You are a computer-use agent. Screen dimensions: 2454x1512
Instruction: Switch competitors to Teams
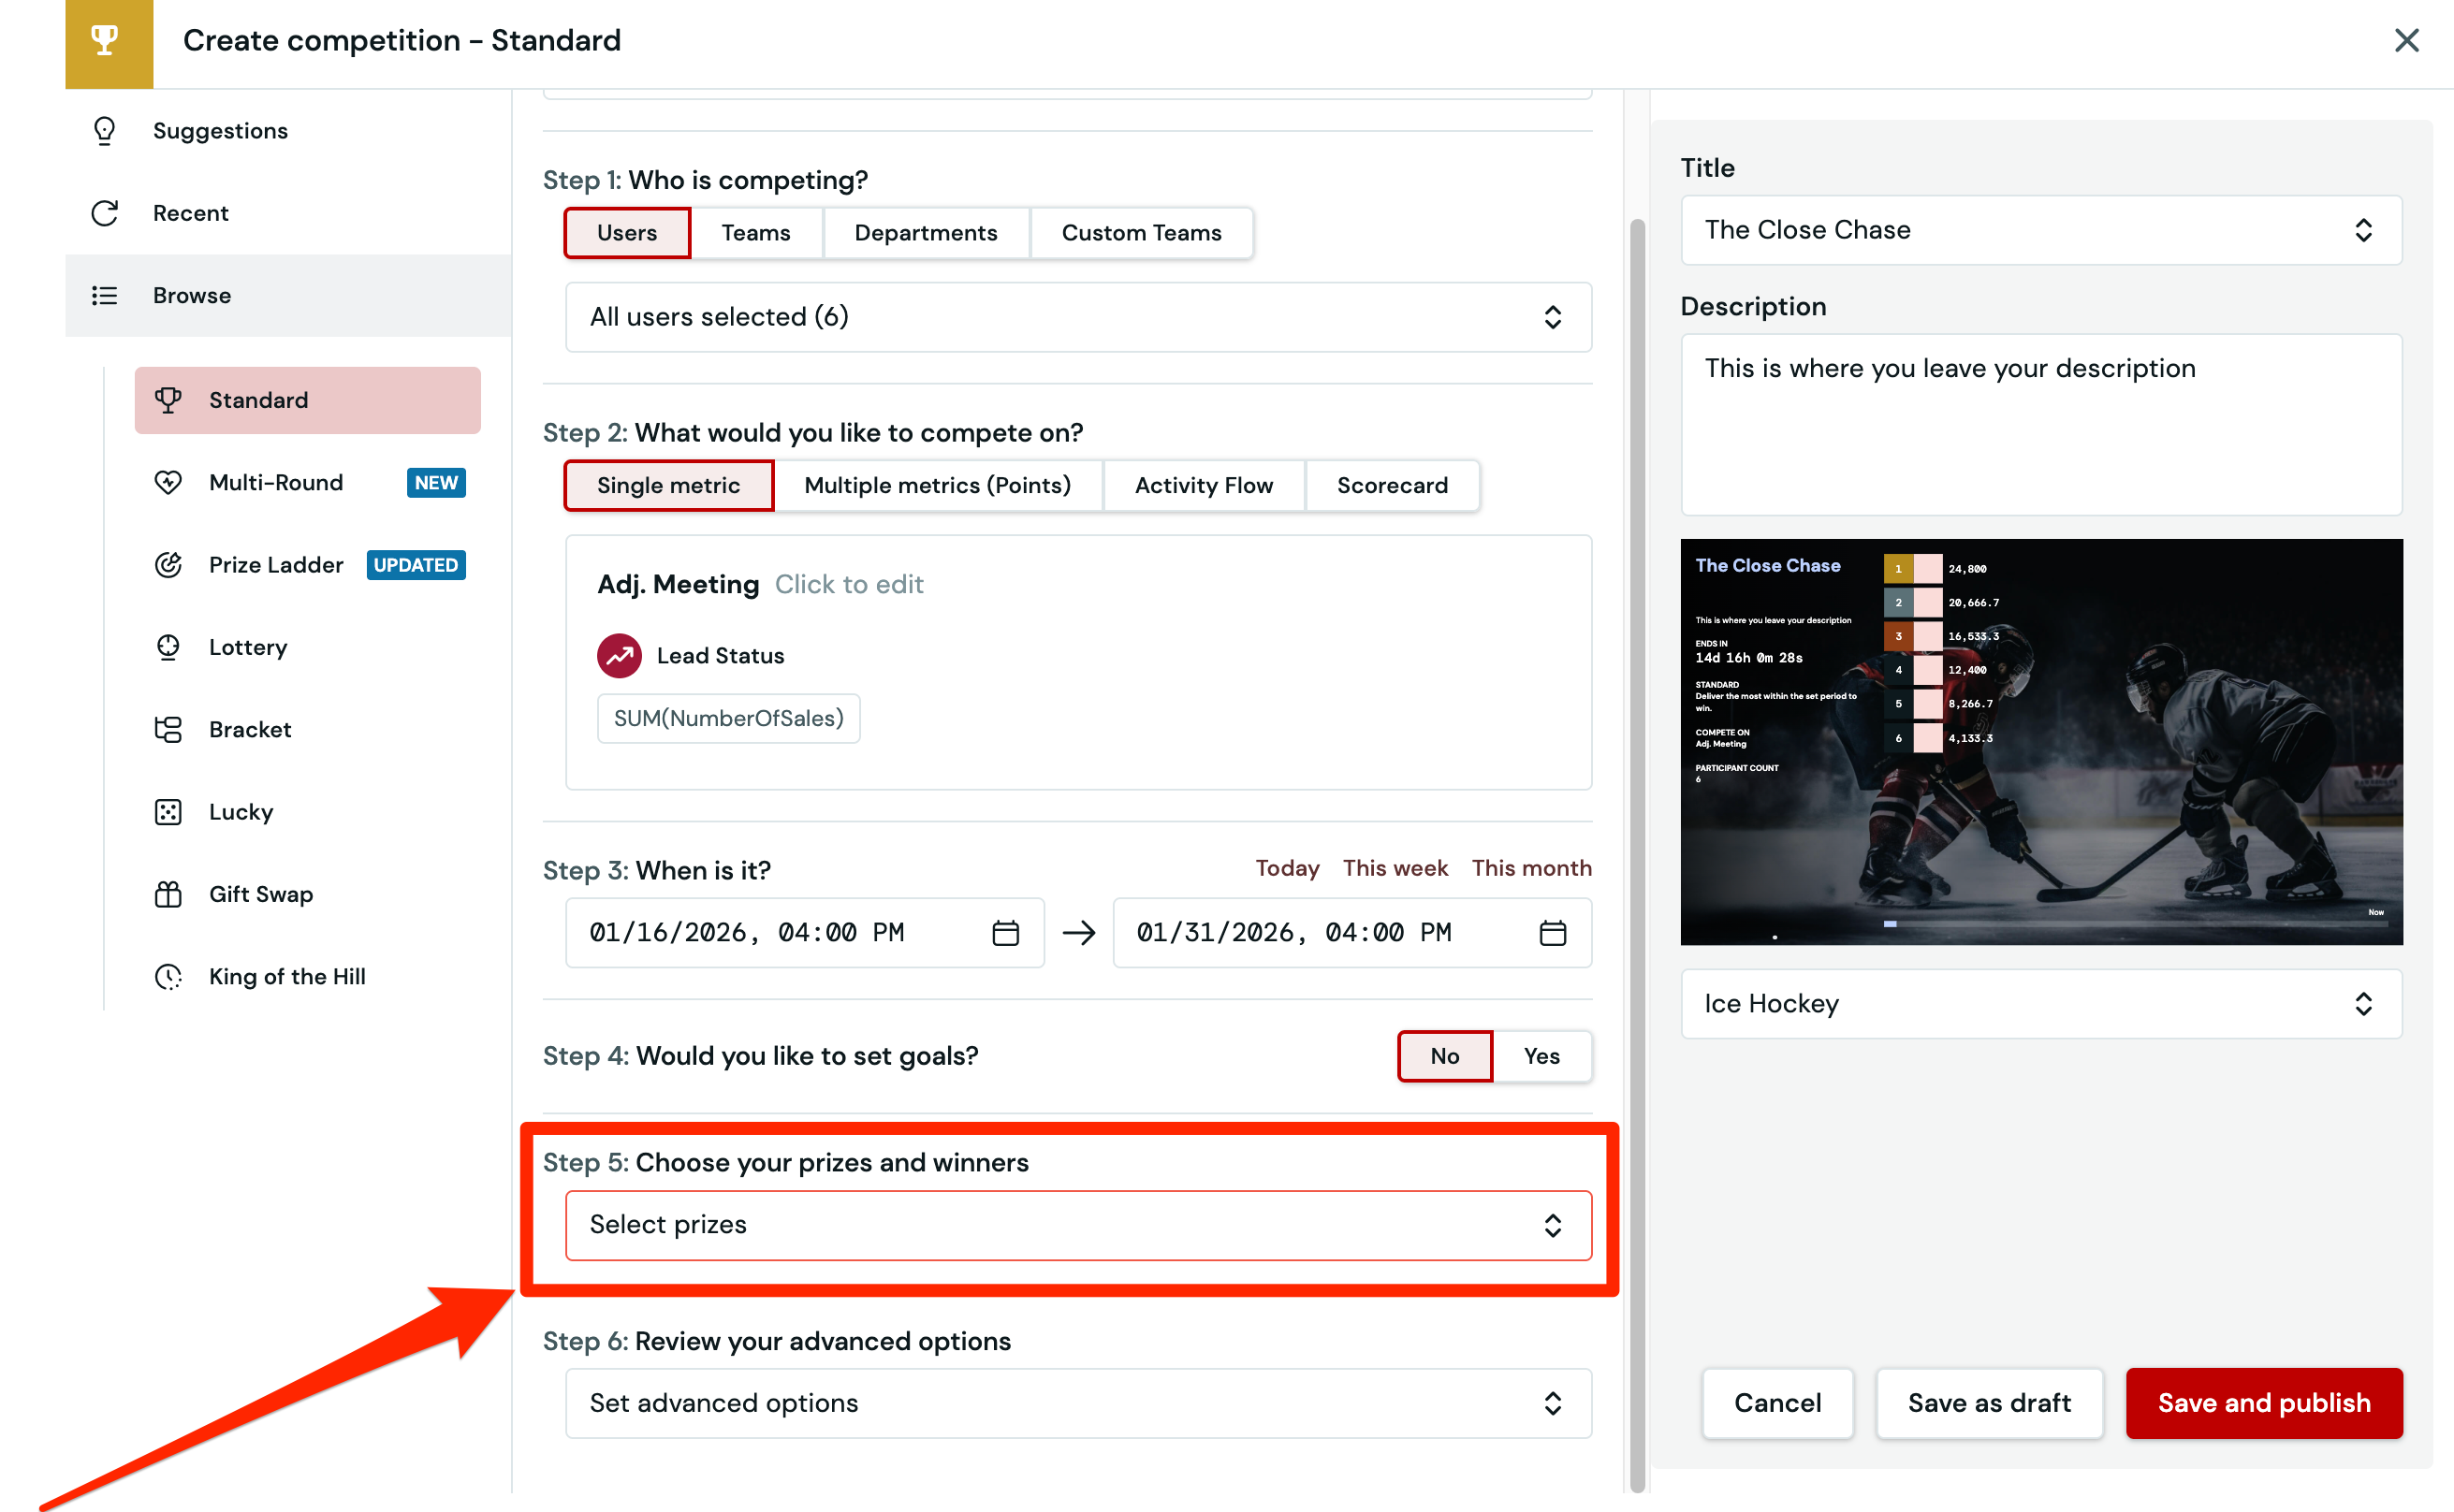coord(756,233)
